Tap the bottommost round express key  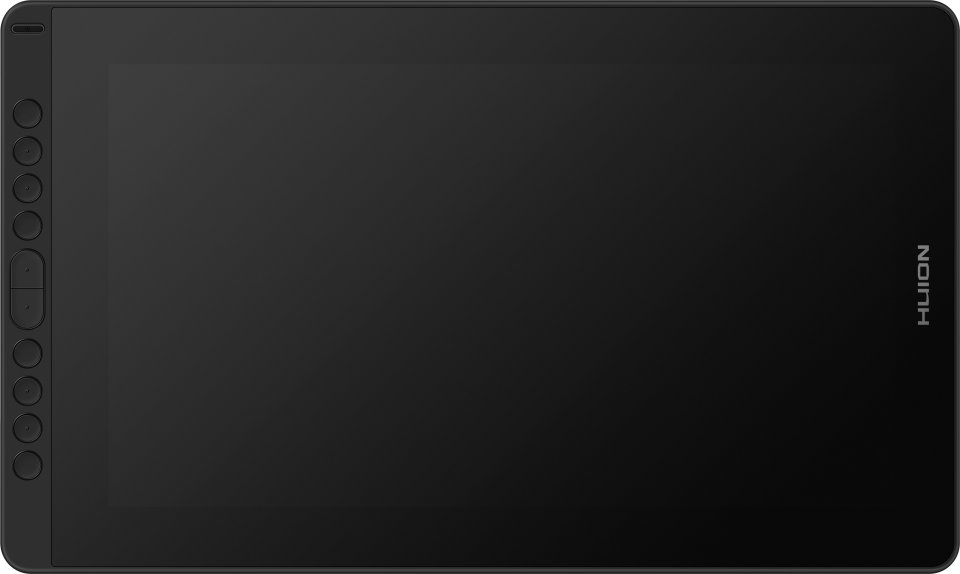coord(28,466)
